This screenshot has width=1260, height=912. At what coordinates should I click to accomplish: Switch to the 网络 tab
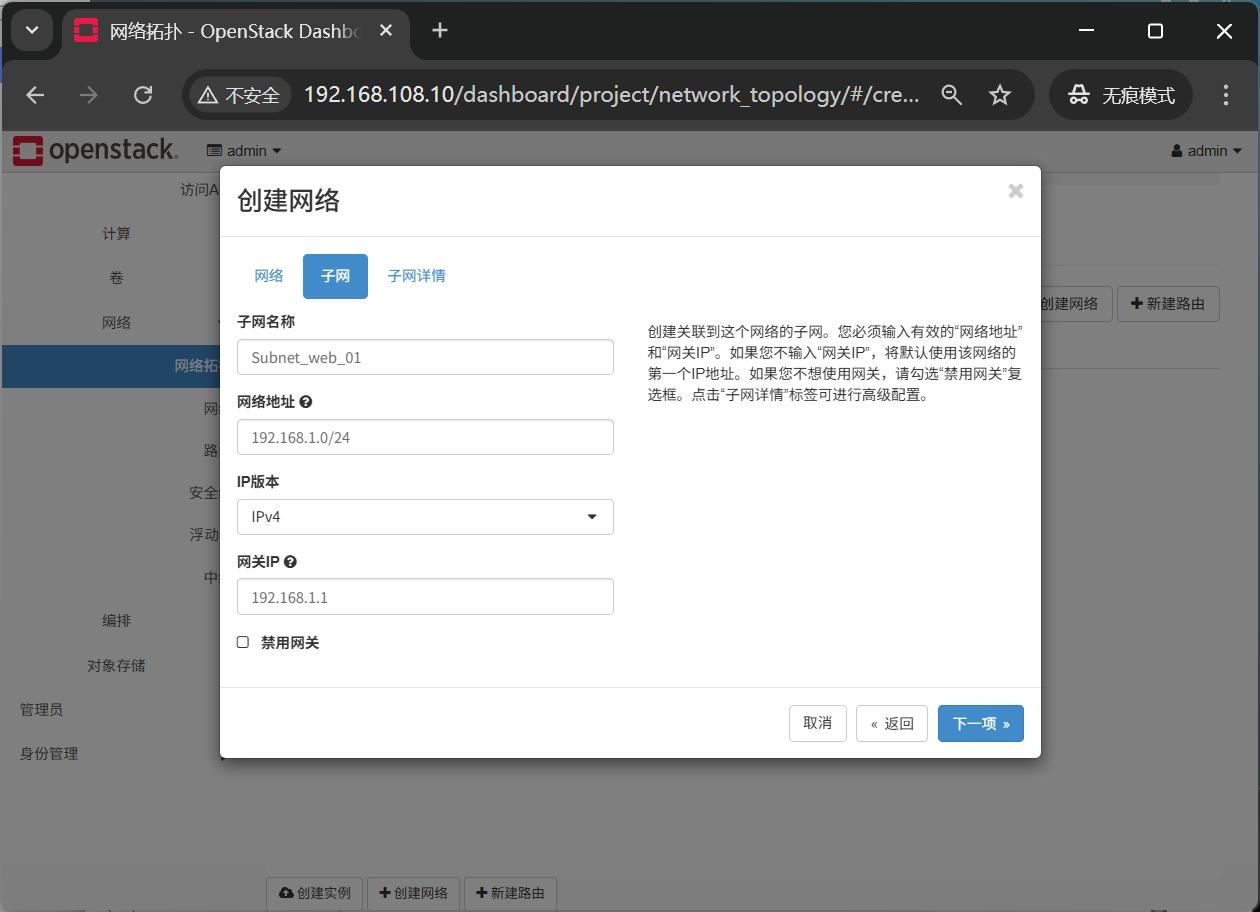[269, 276]
